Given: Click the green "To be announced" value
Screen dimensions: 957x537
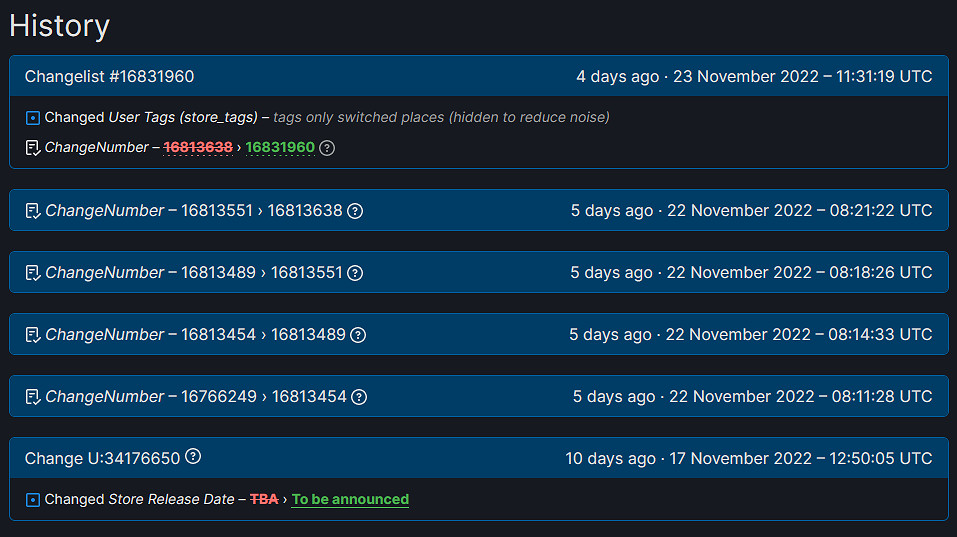Looking at the screenshot, I should [350, 499].
